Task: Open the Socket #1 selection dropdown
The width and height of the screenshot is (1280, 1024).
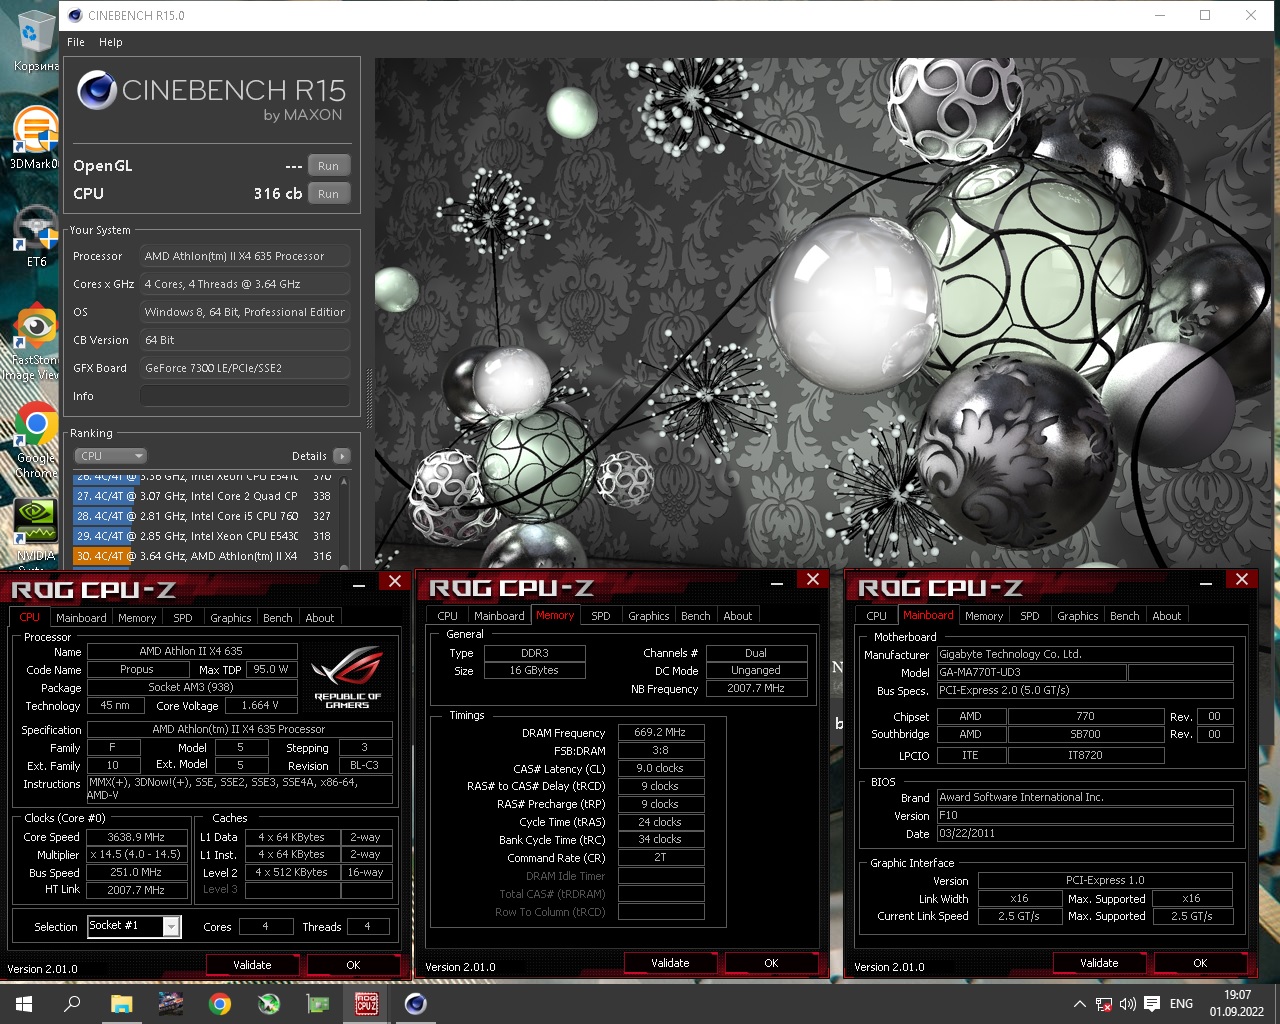Action: click(x=134, y=926)
